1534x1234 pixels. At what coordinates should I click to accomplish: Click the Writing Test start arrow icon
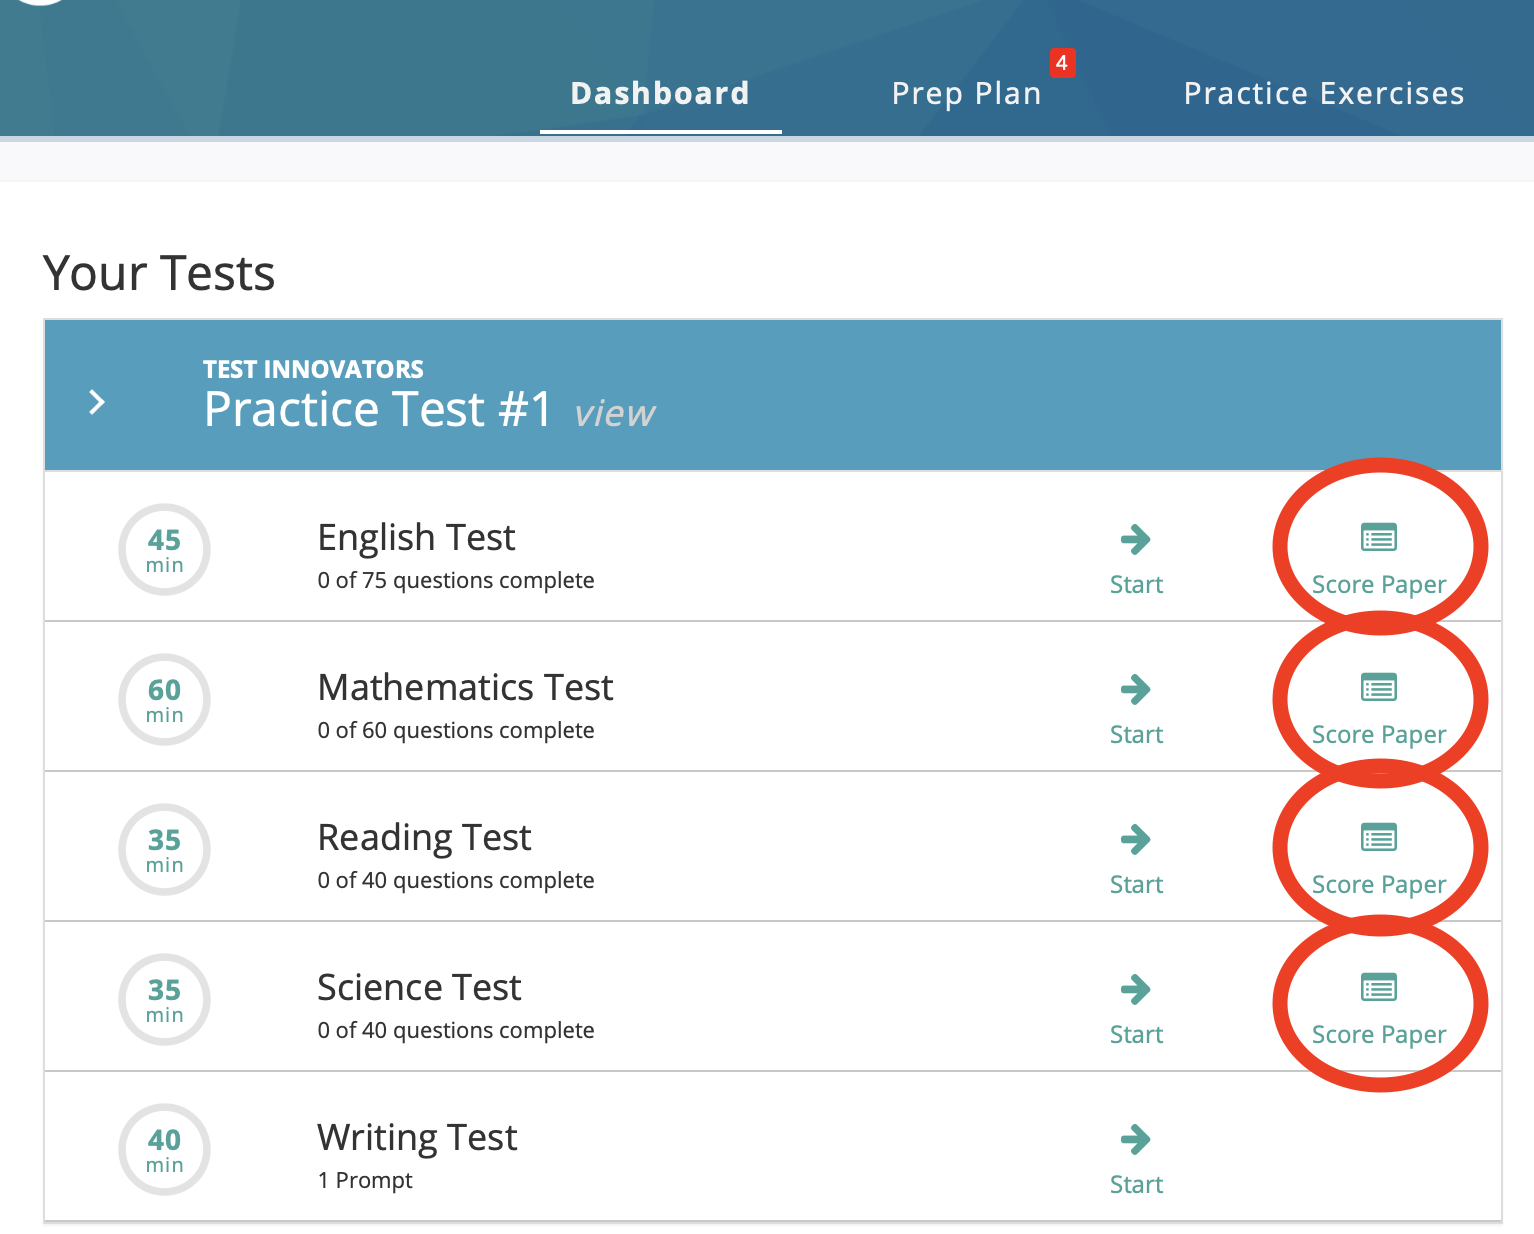1135,1140
